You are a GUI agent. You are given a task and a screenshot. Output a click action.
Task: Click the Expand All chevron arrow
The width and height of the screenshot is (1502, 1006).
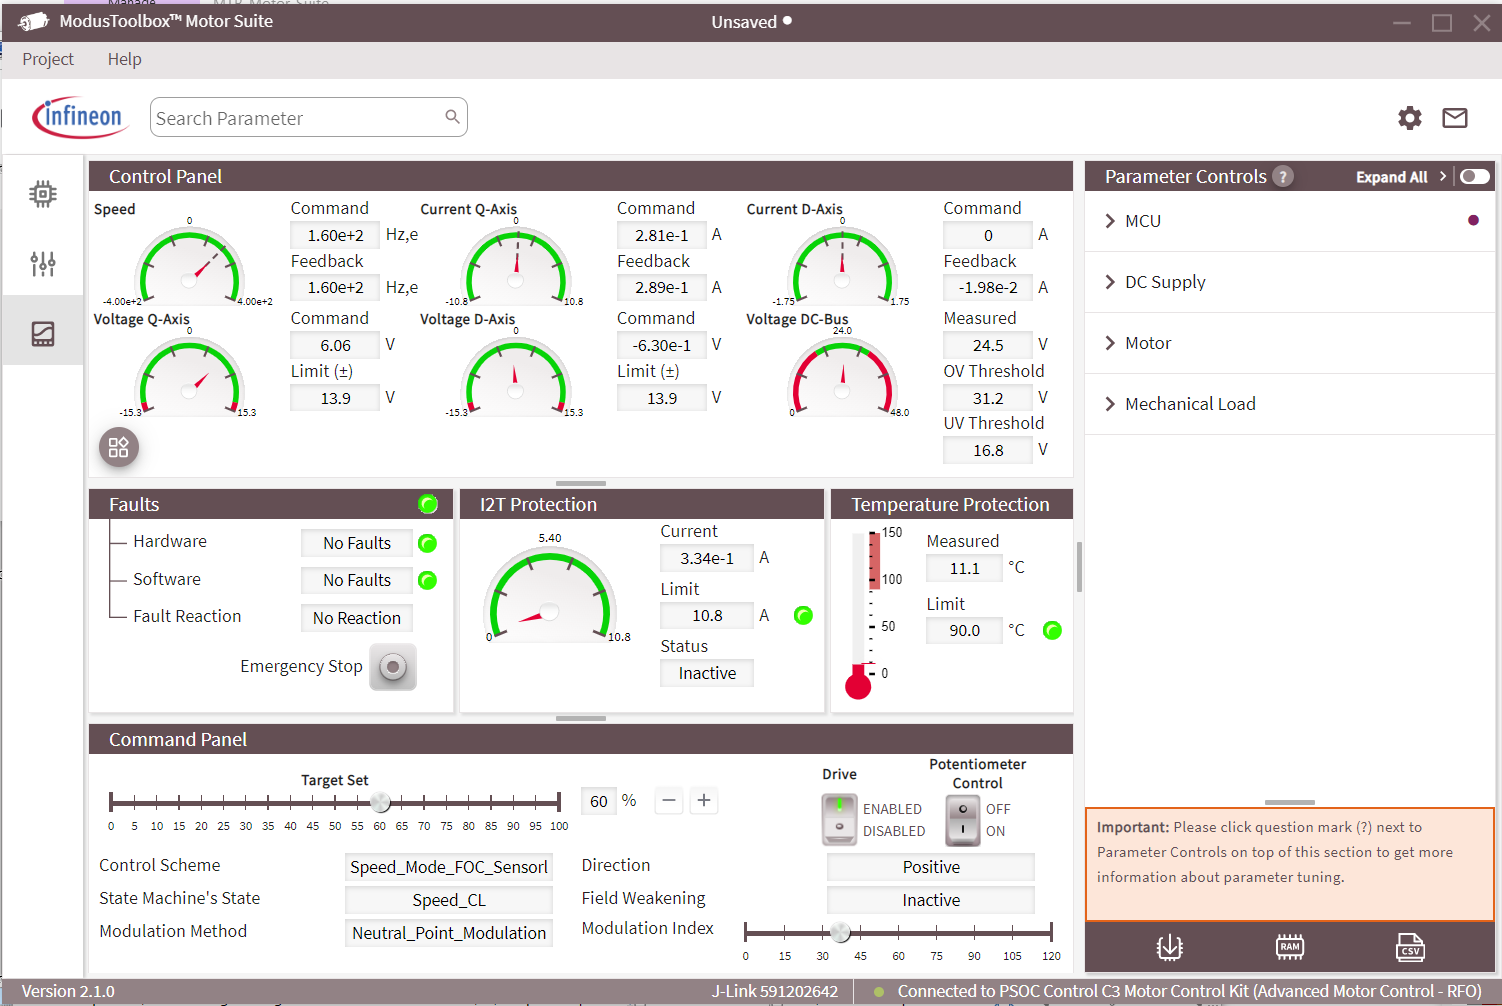tap(1442, 176)
